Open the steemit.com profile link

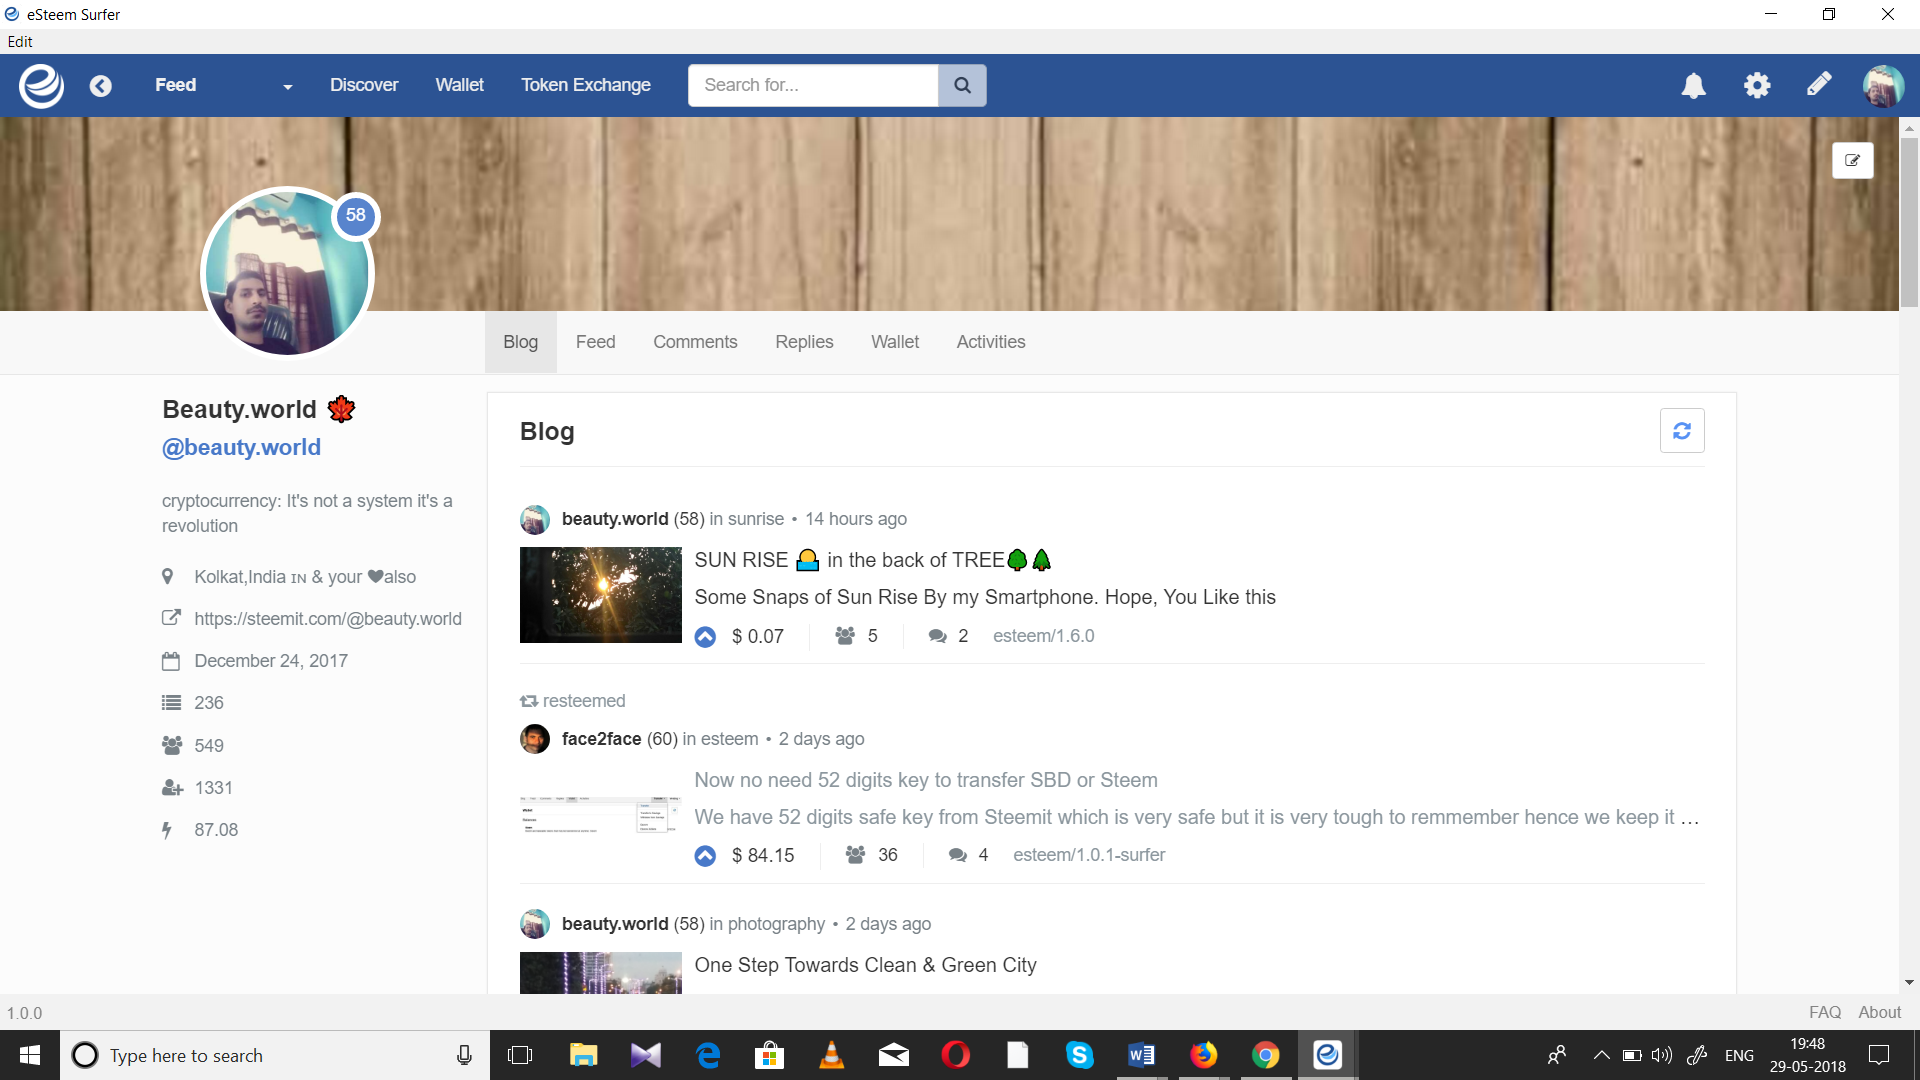tap(328, 619)
